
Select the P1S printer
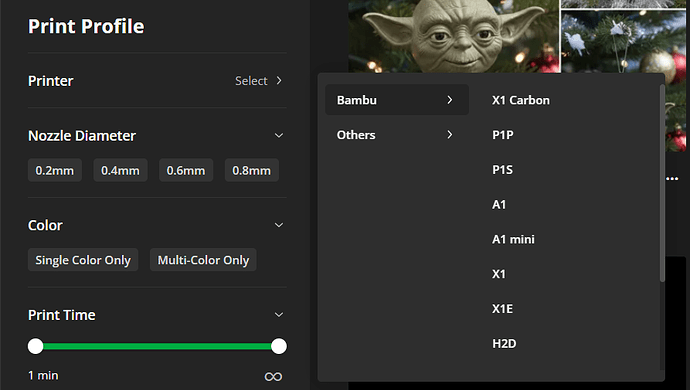tap(502, 169)
